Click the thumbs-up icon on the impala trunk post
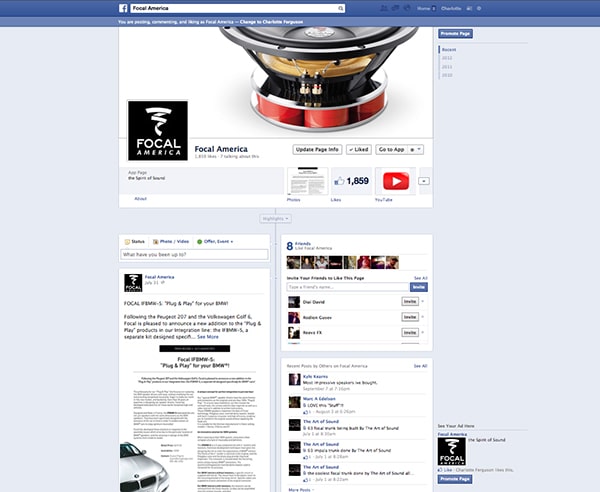 click(x=305, y=457)
